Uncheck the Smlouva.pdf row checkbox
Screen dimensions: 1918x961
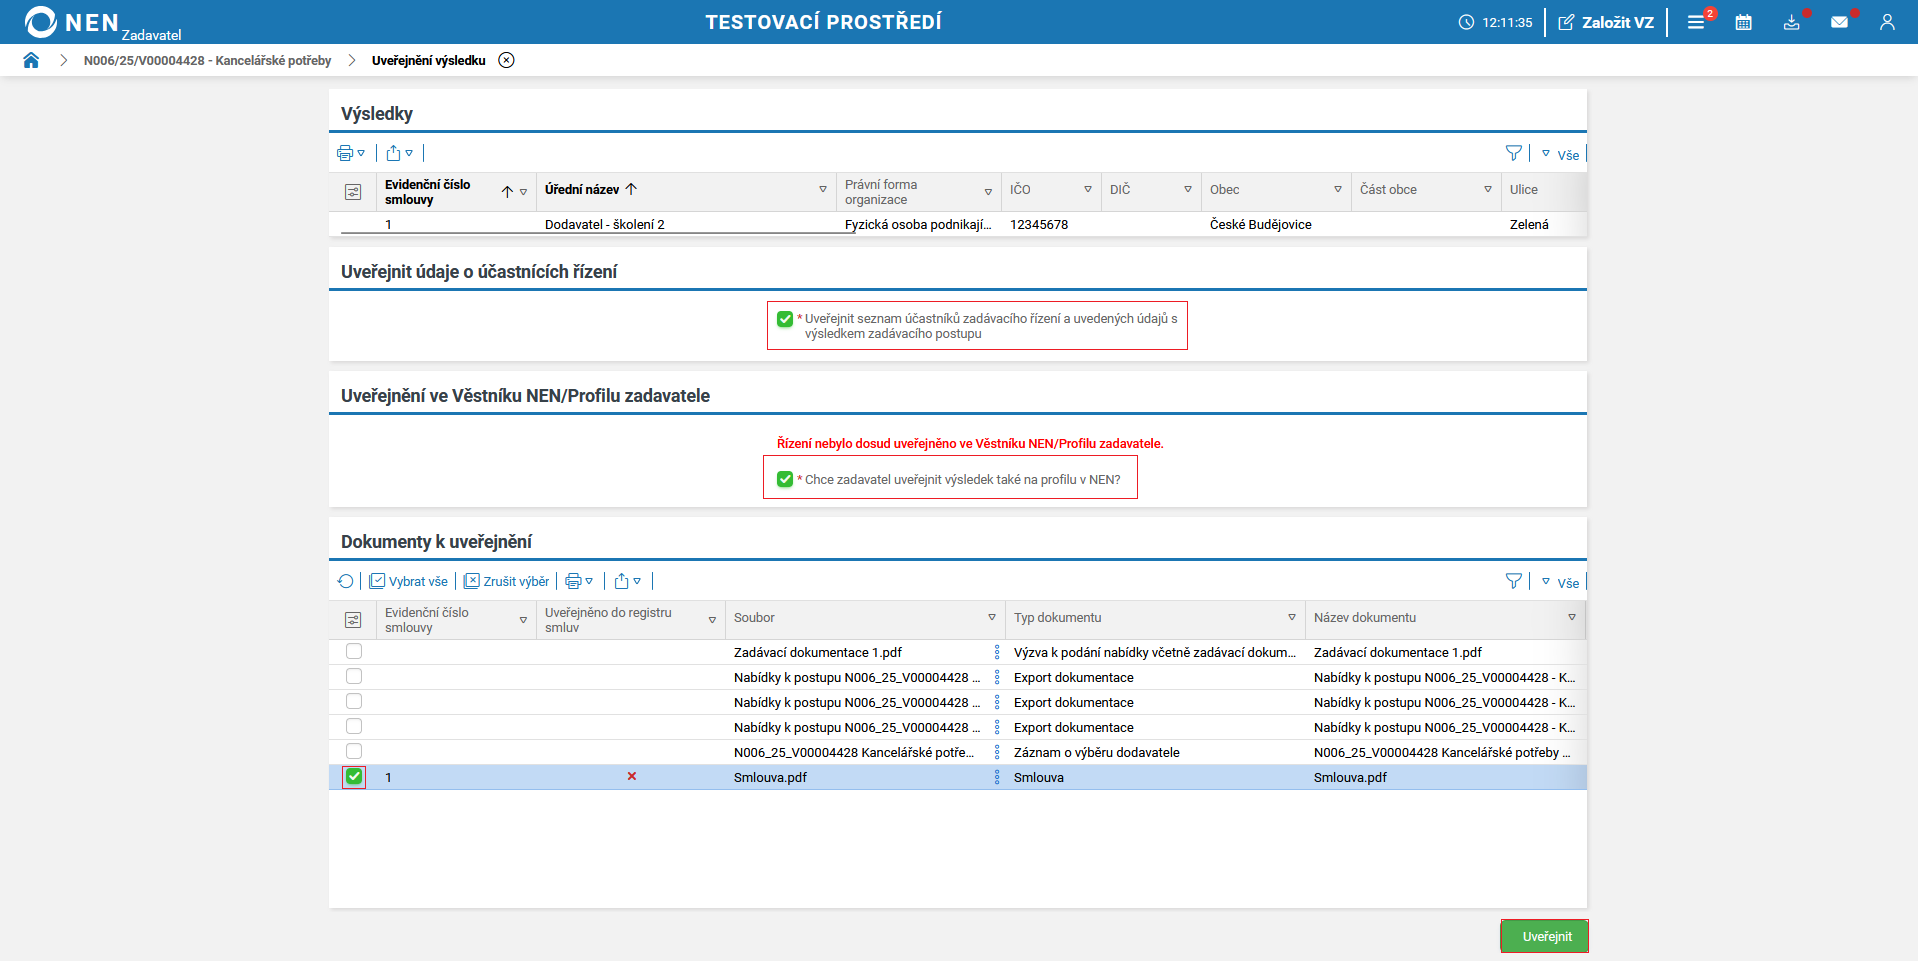click(x=354, y=777)
